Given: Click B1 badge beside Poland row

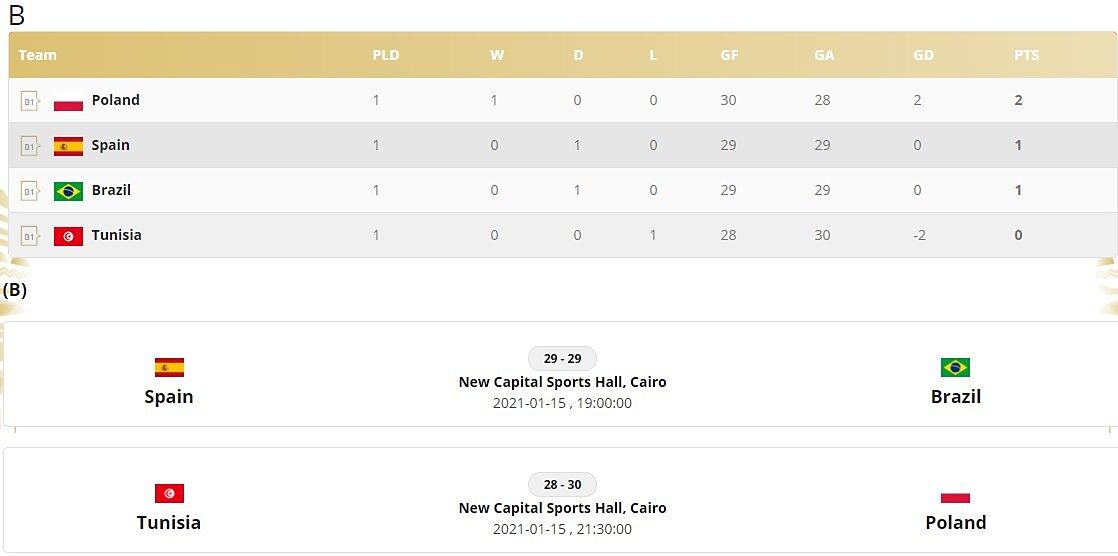Looking at the screenshot, I should (x=29, y=101).
